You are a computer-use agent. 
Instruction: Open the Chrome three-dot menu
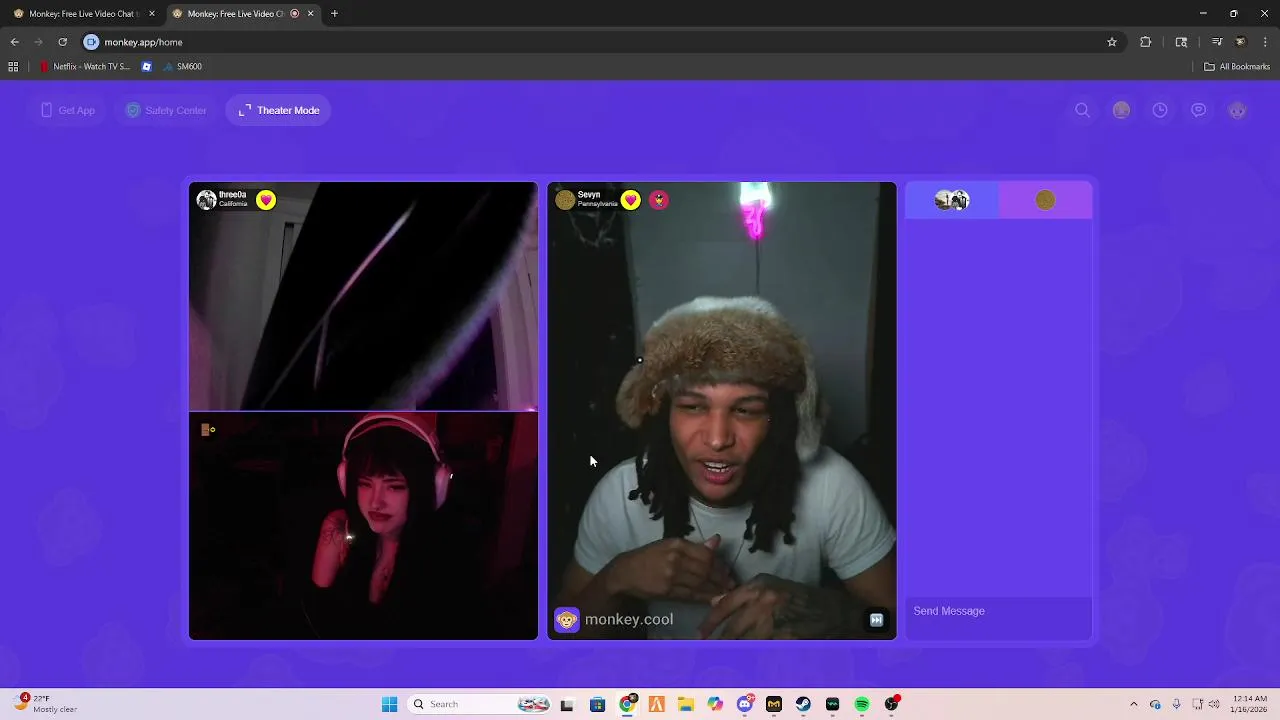[x=1266, y=42]
